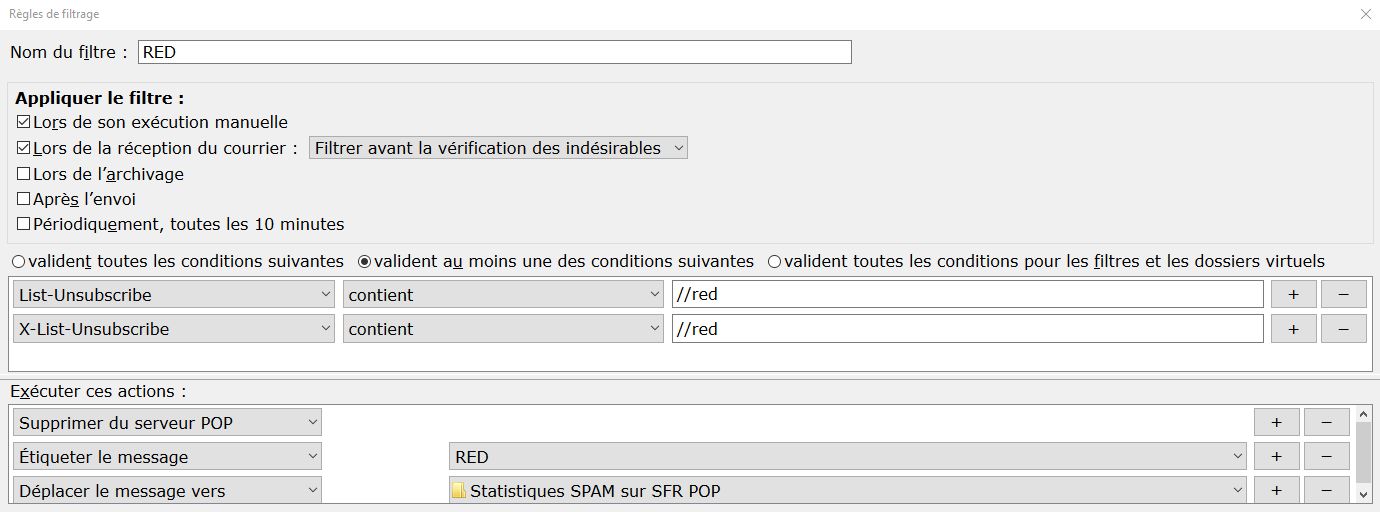Enable Lors de l'archivage checkbox
1380x512 pixels.
point(24,174)
